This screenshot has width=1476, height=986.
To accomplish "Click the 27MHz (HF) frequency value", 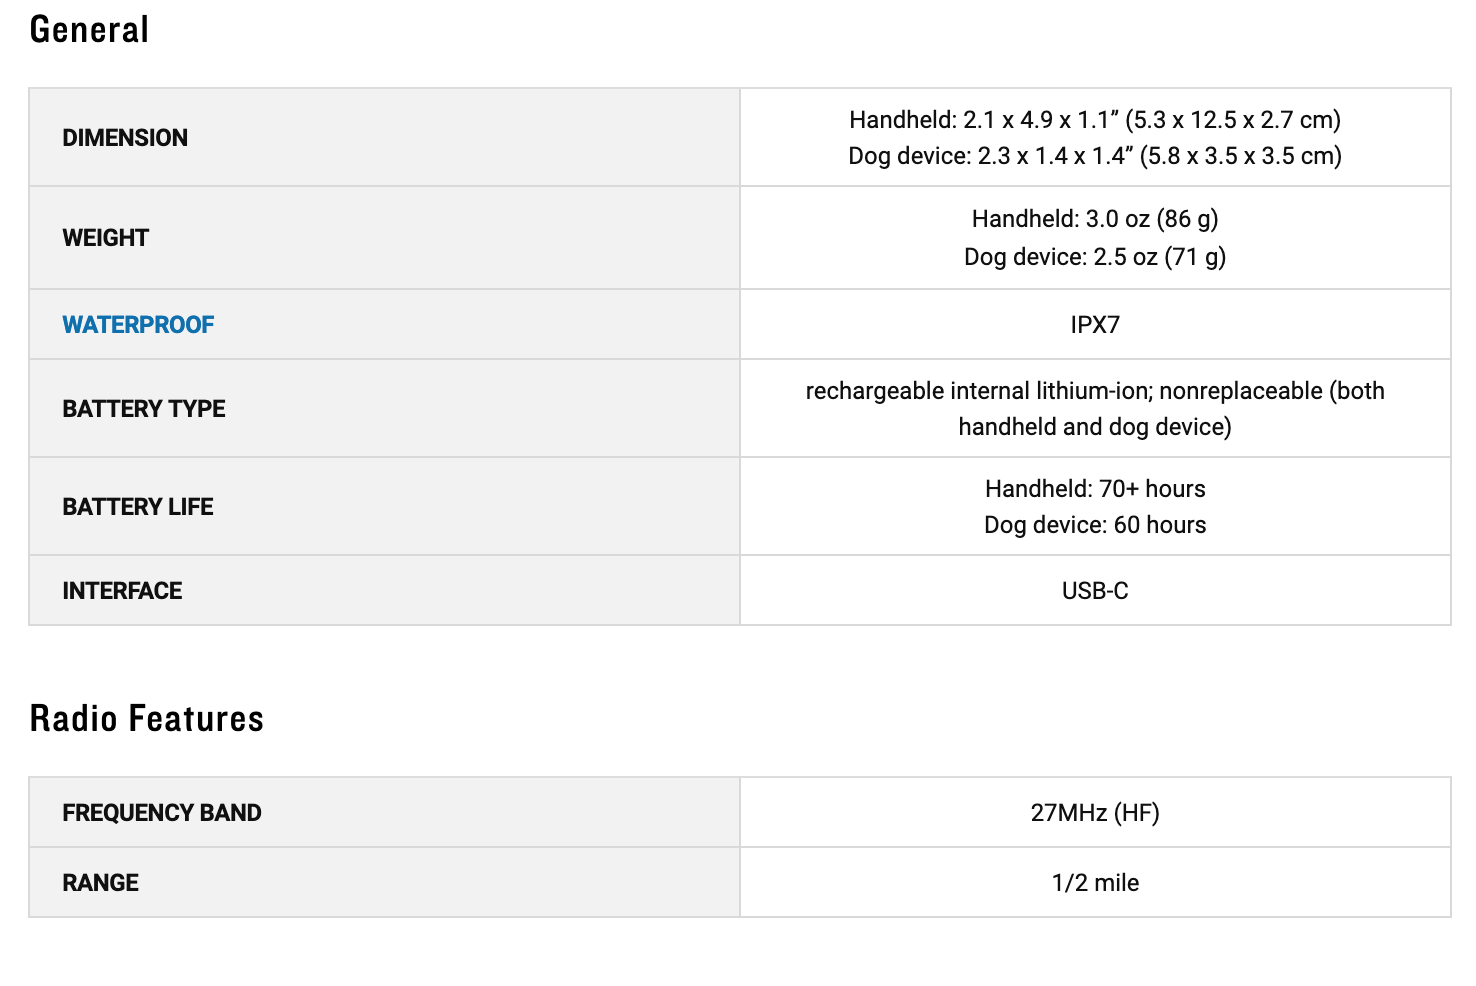I will [1094, 813].
